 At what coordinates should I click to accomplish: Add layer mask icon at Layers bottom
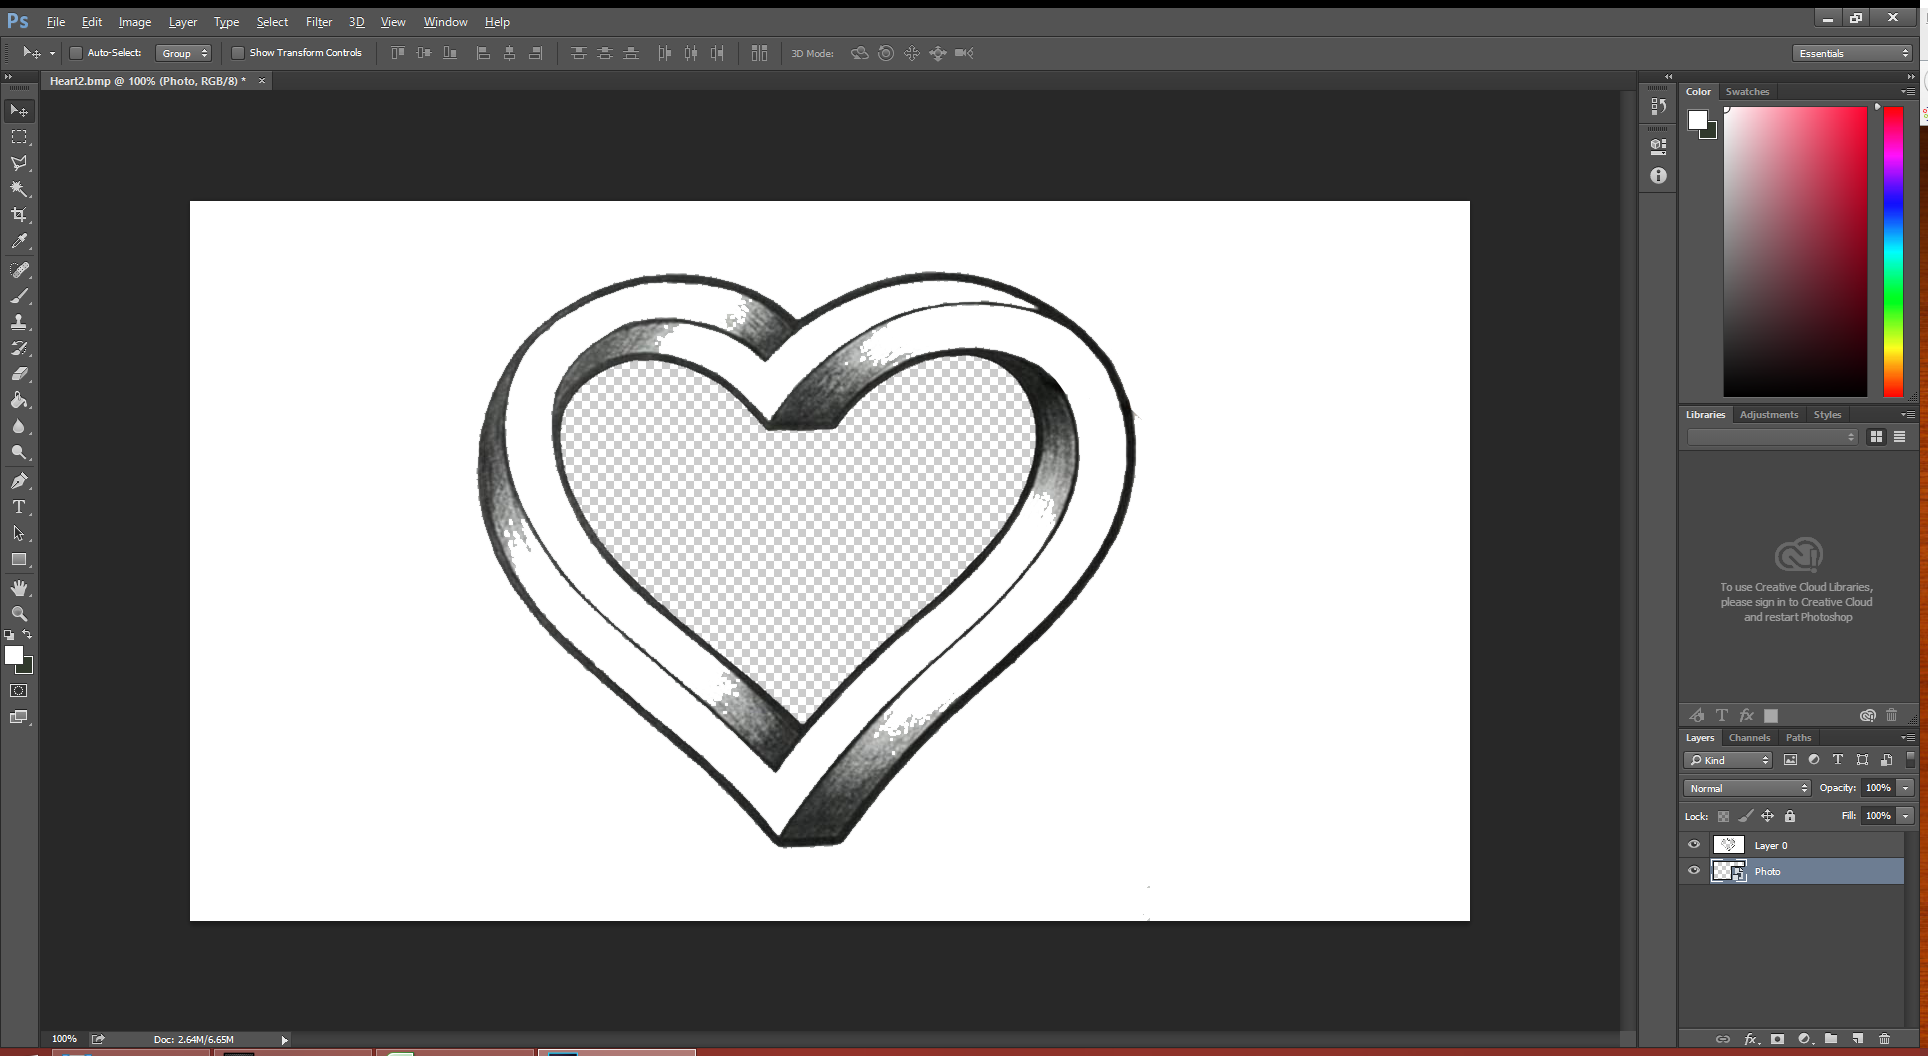coord(1777,1039)
